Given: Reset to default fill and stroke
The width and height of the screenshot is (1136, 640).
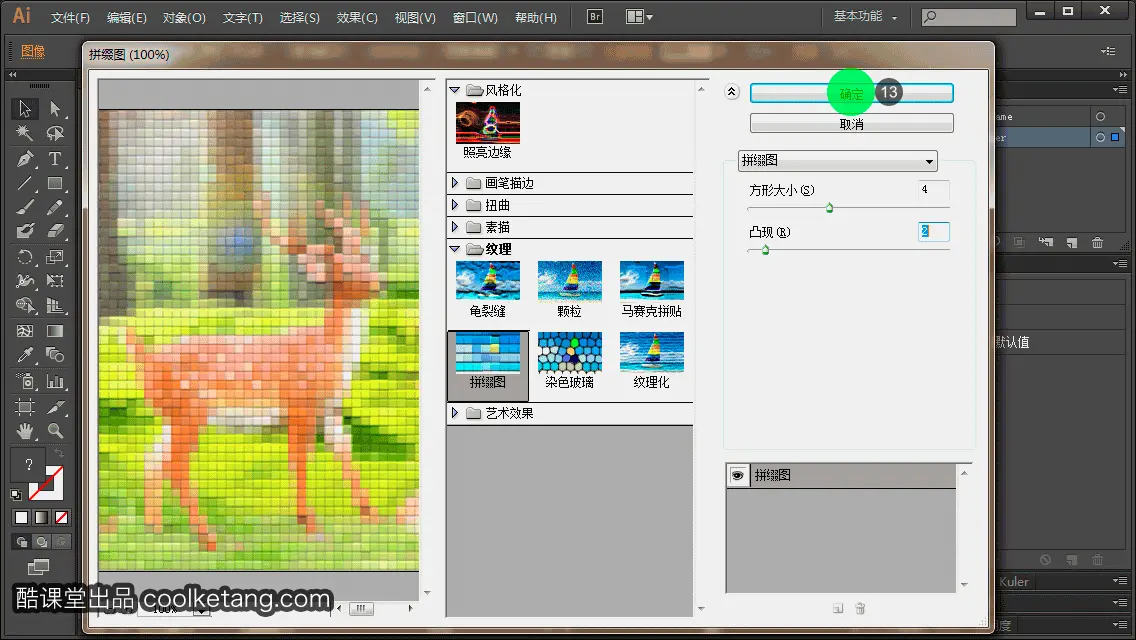Looking at the screenshot, I should [x=16, y=496].
